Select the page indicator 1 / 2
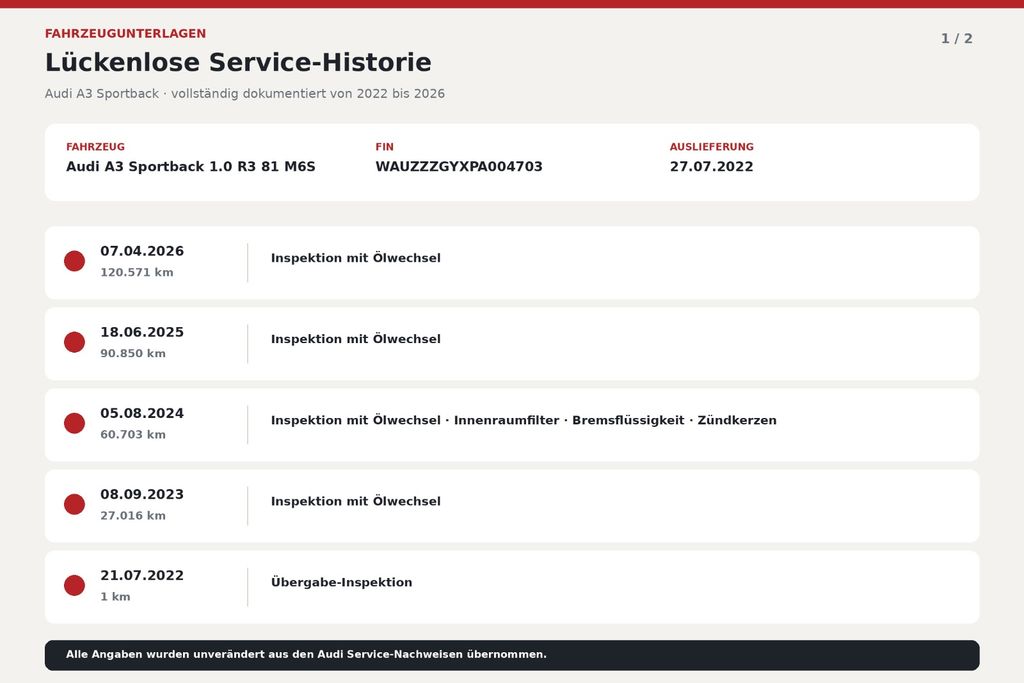Viewport: 1024px width, 683px height. pos(957,39)
